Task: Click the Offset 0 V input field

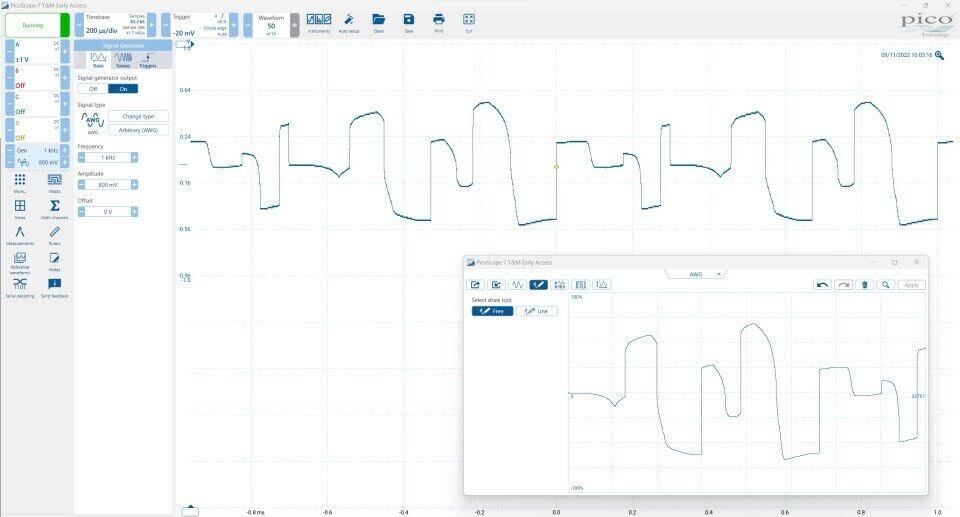Action: tap(108, 212)
